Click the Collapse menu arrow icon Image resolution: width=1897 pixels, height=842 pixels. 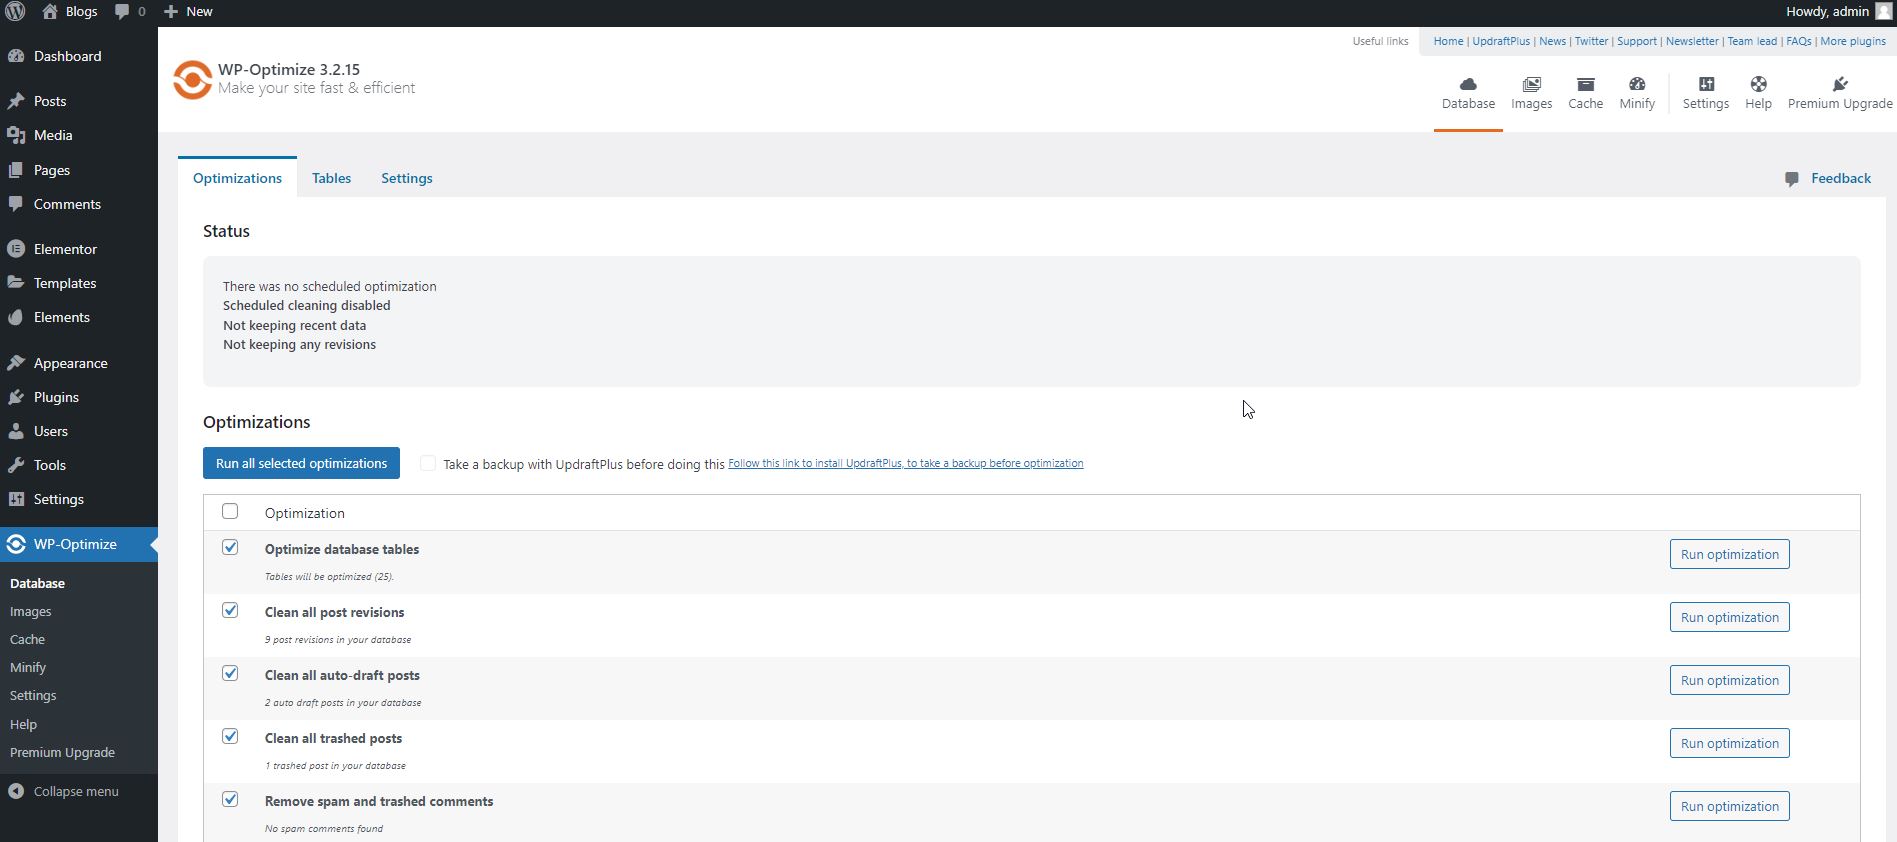16,791
